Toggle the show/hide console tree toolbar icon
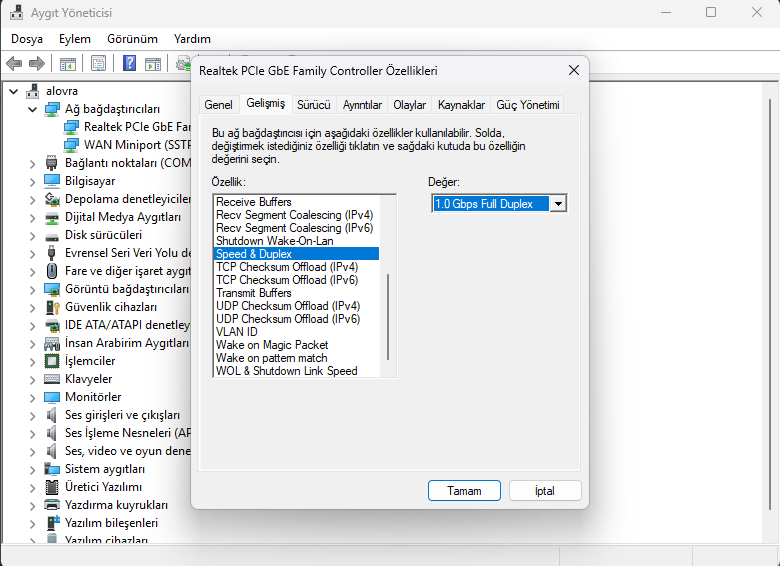The height and width of the screenshot is (566, 780). coord(68,64)
